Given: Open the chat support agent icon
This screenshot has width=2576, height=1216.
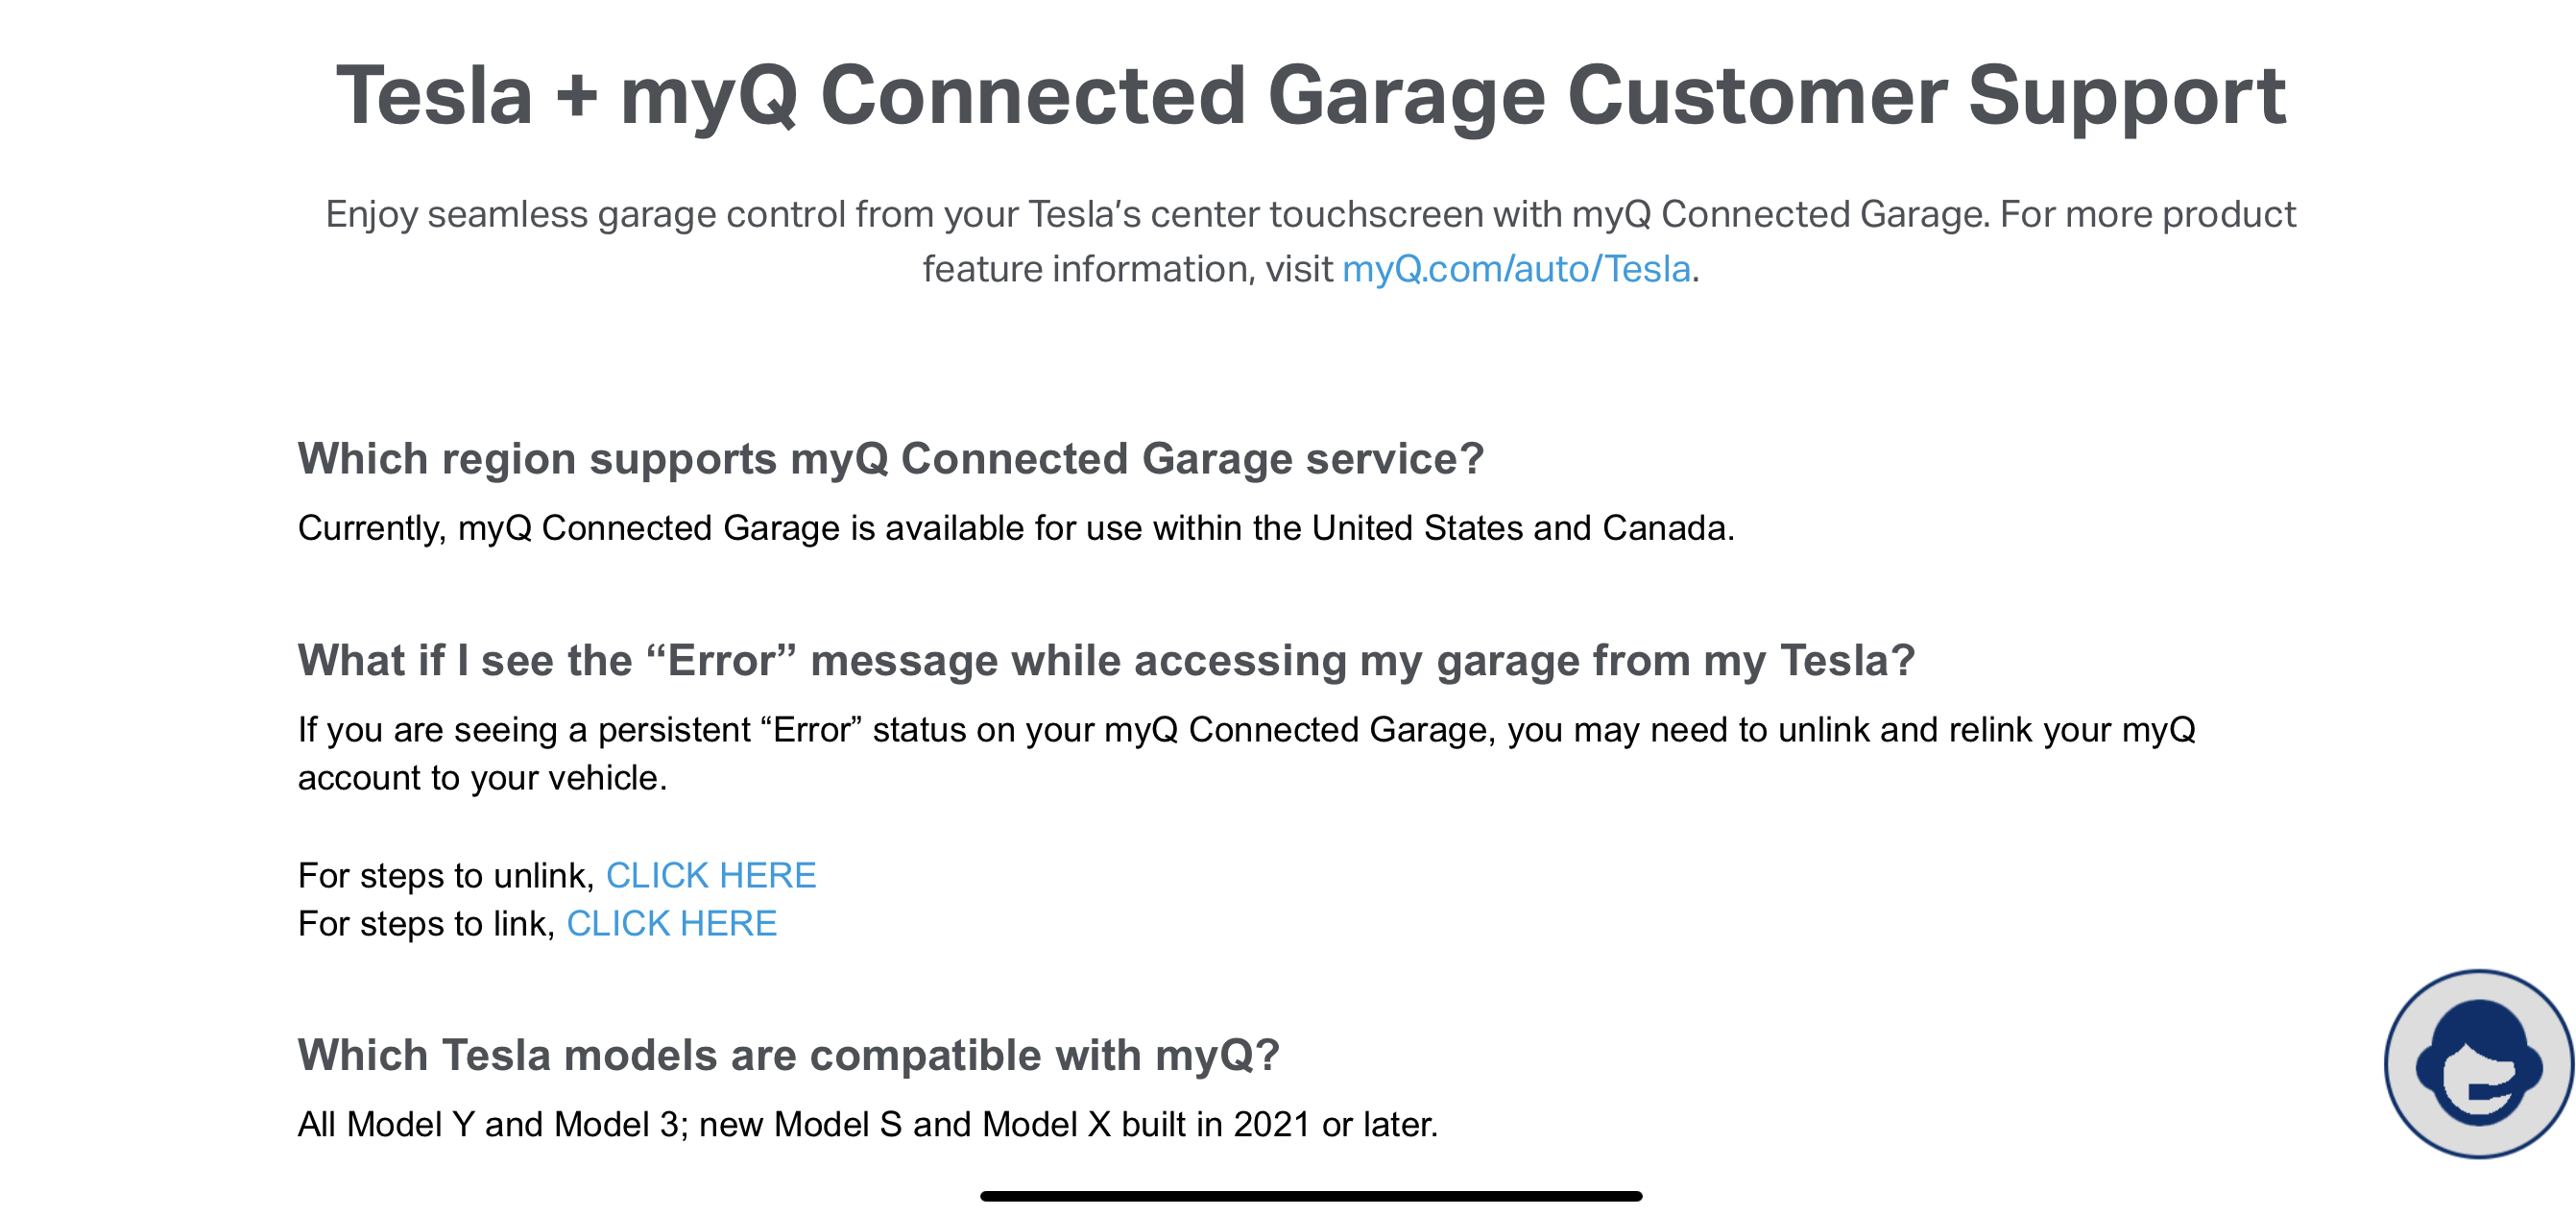Looking at the screenshot, I should 2477,1063.
